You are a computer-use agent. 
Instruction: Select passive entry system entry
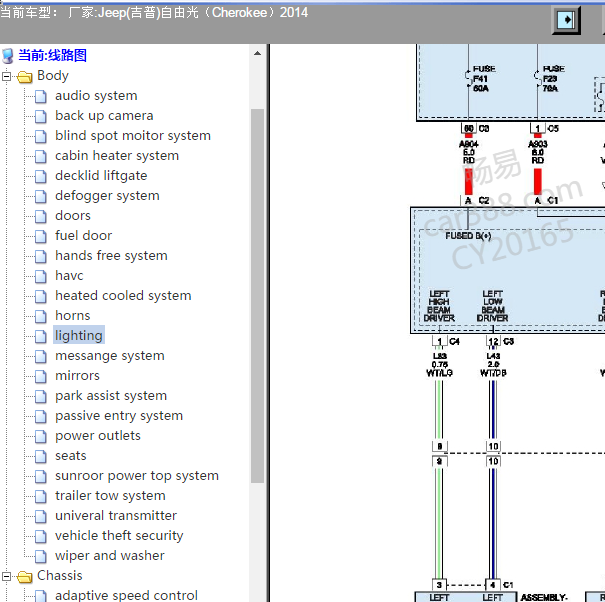[119, 416]
